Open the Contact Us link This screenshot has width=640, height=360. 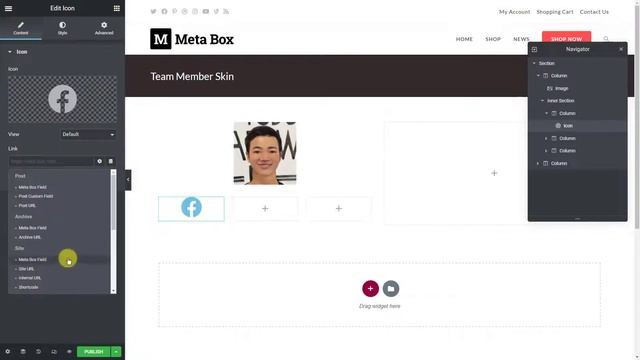coord(594,12)
